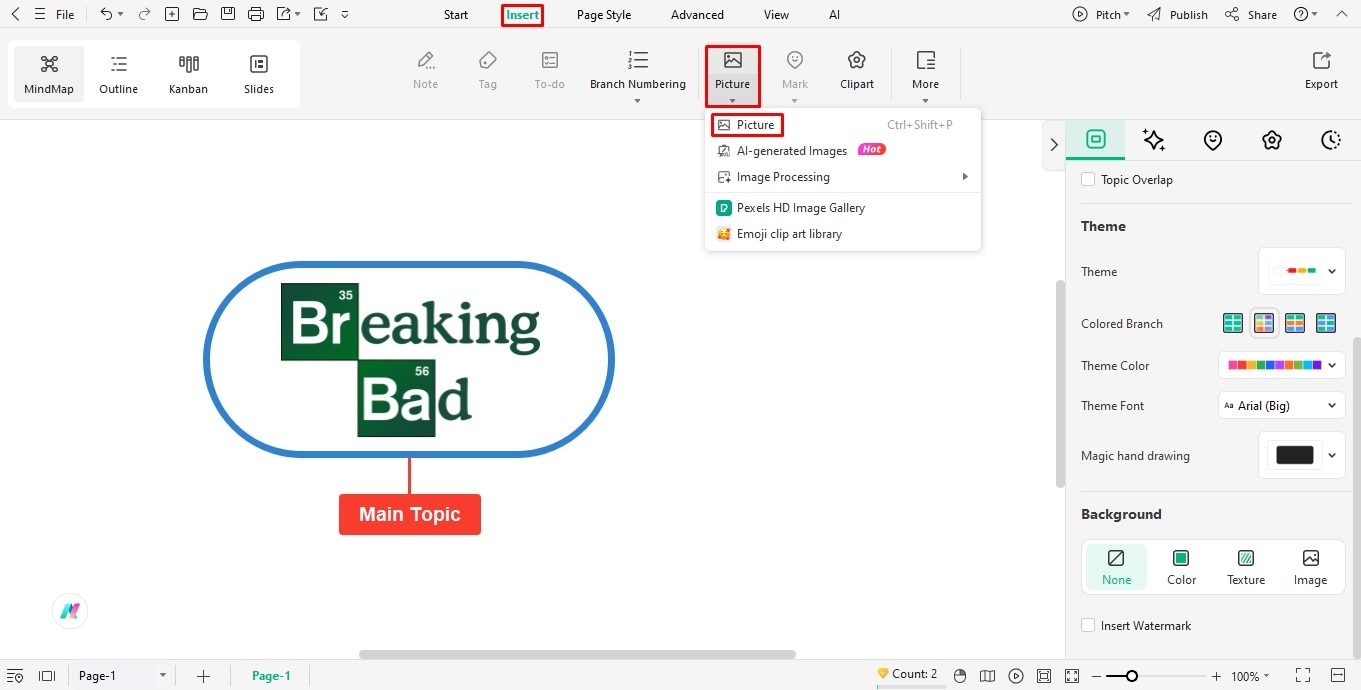This screenshot has height=690, width=1361.
Task: Open the emoji mark panel tab
Action: coord(1213,140)
